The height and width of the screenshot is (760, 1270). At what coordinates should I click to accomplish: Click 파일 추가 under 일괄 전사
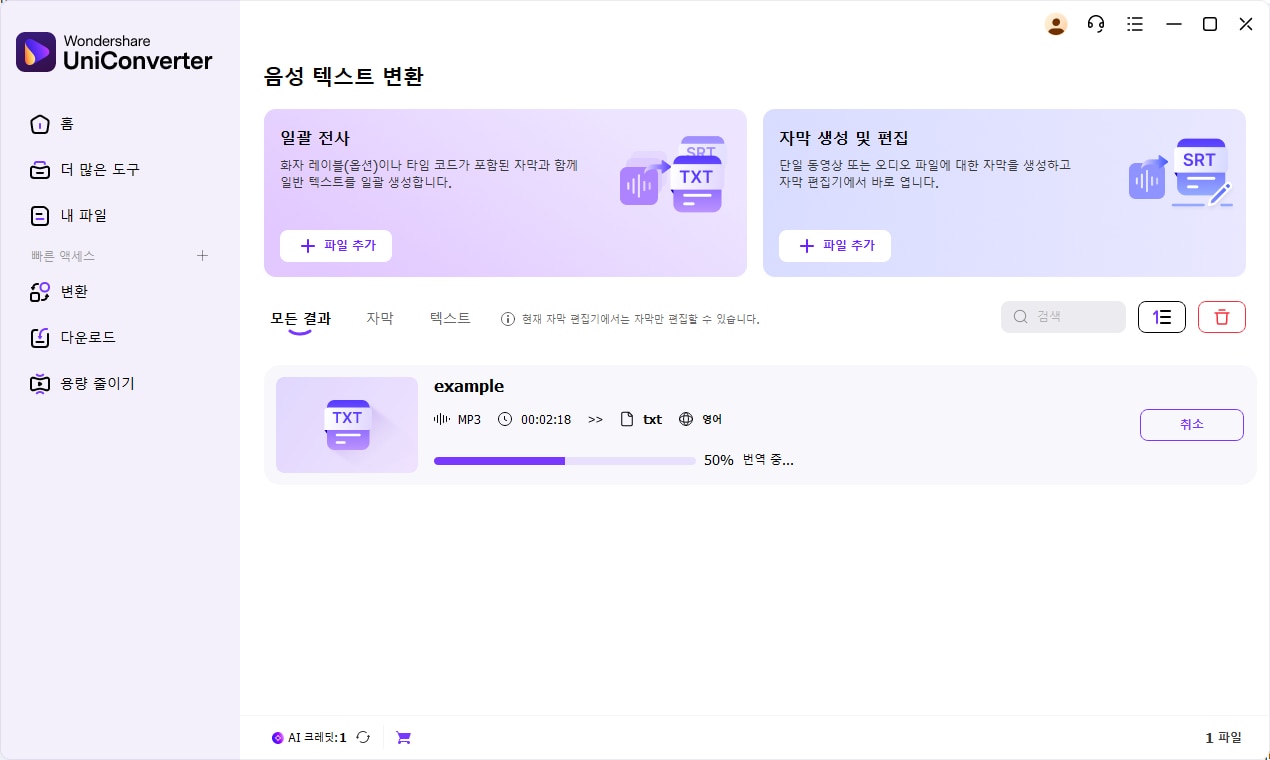(336, 246)
